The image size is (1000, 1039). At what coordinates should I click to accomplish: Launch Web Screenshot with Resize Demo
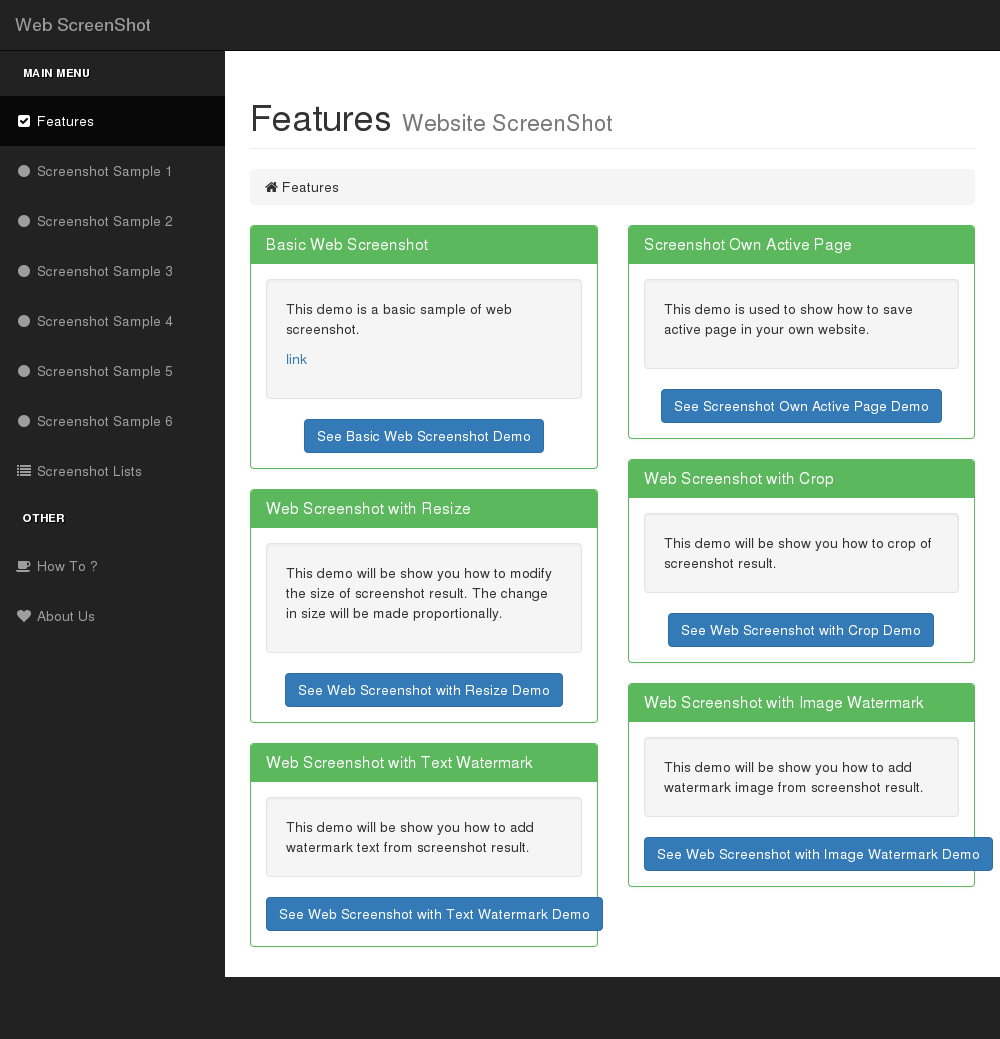pos(424,690)
